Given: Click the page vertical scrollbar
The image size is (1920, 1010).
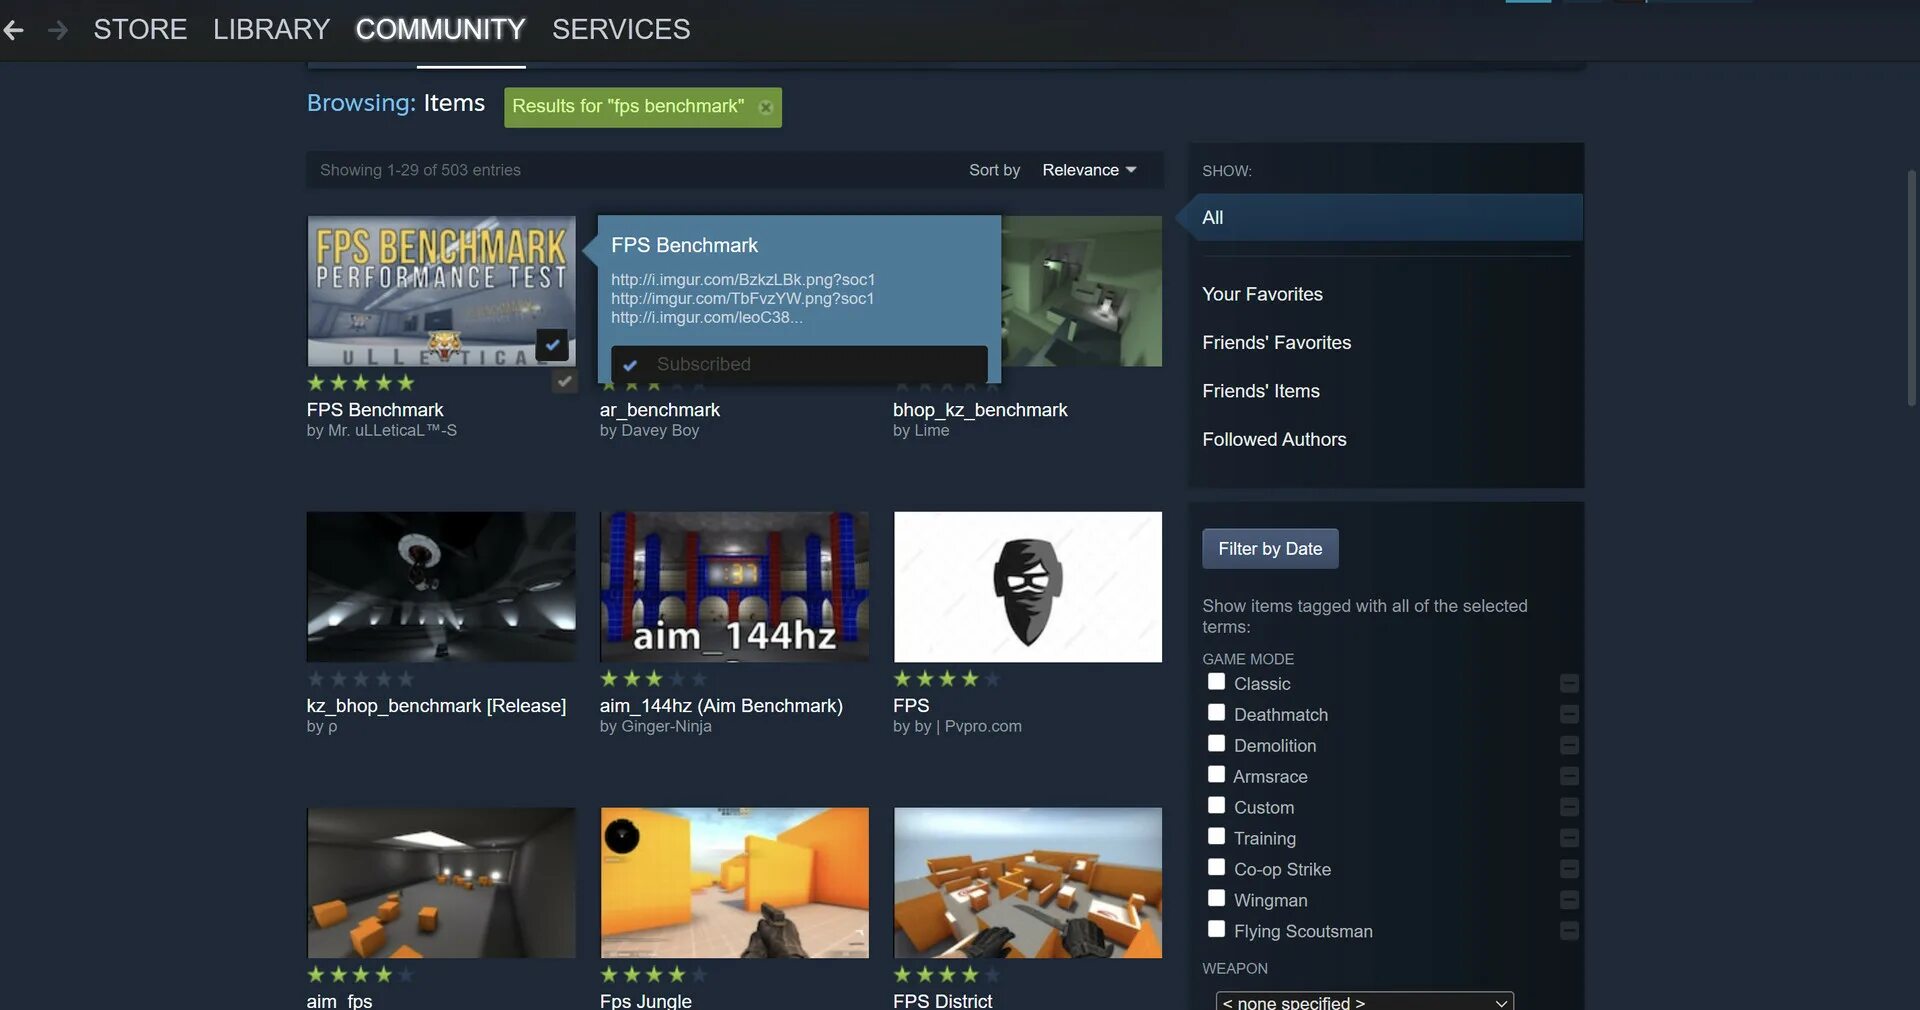Looking at the screenshot, I should coord(1911,288).
